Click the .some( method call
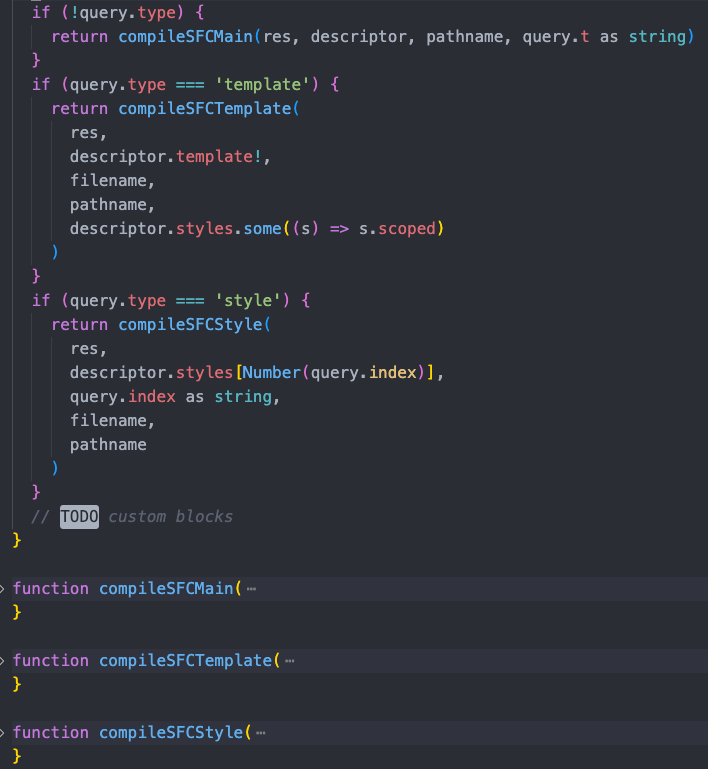 (262, 229)
